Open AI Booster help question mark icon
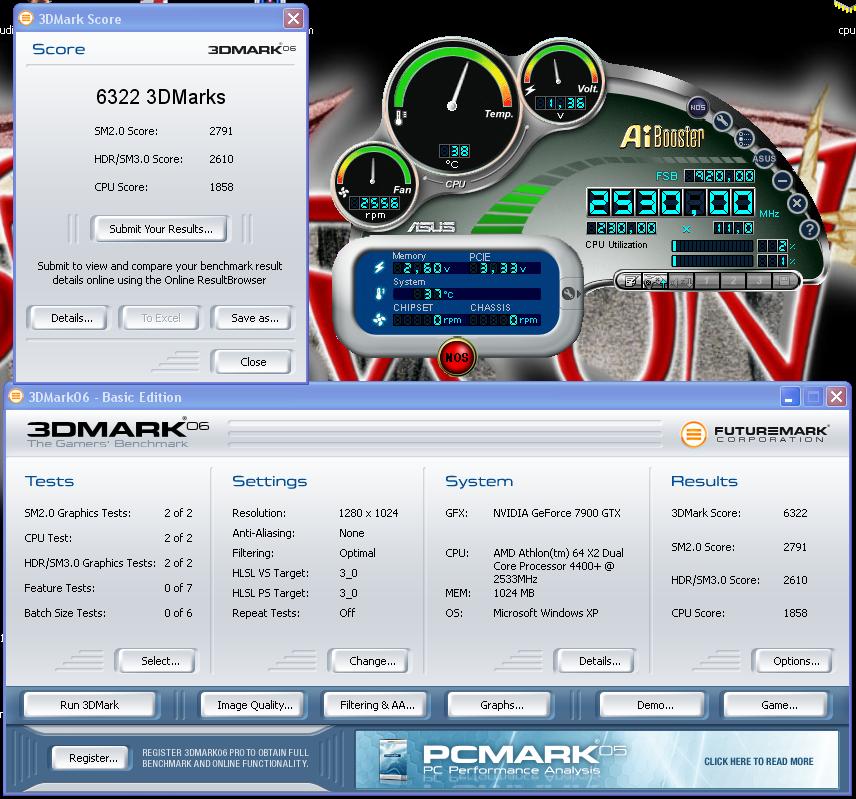Image resolution: width=856 pixels, height=799 pixels. pos(810,229)
